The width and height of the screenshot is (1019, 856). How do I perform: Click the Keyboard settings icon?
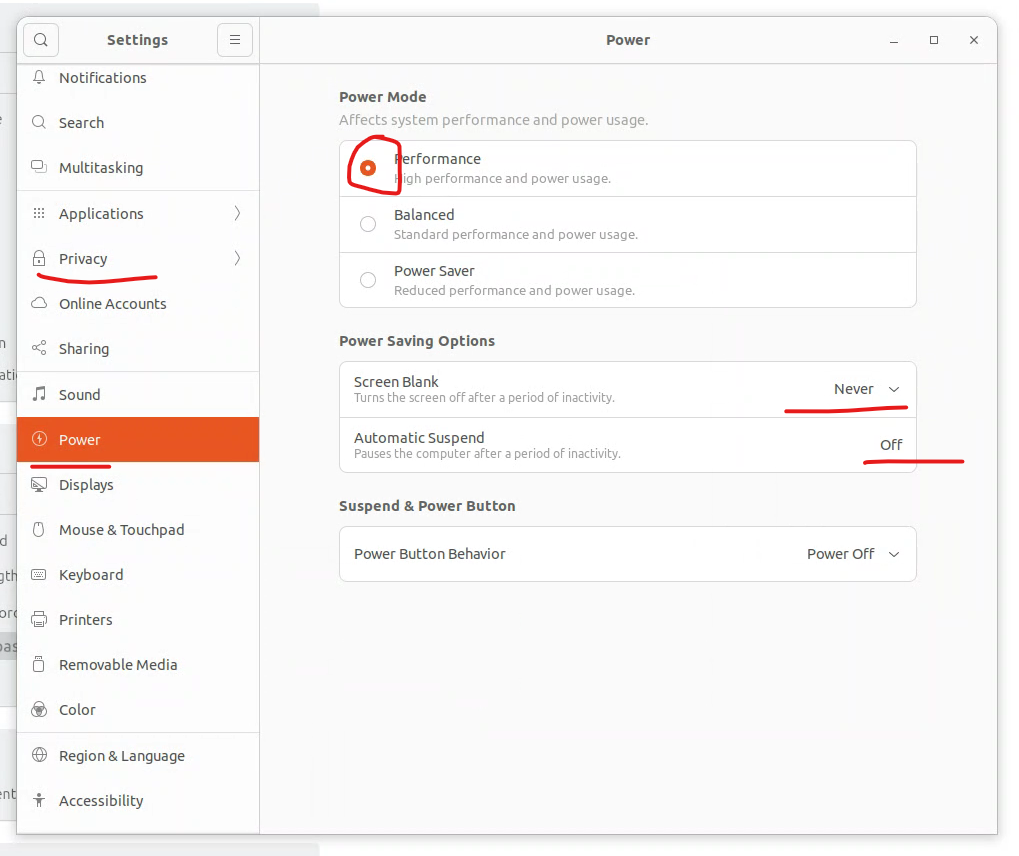[x=38, y=574]
